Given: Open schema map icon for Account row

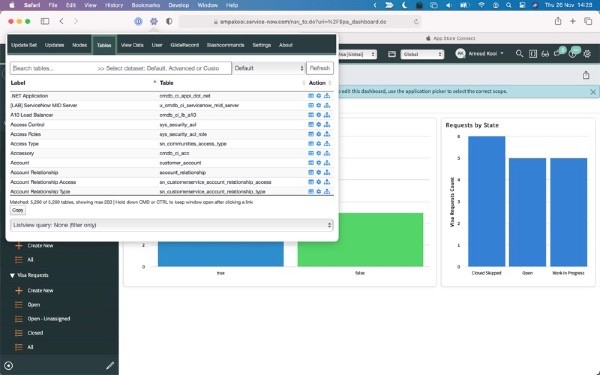Looking at the screenshot, I should click(x=327, y=163).
